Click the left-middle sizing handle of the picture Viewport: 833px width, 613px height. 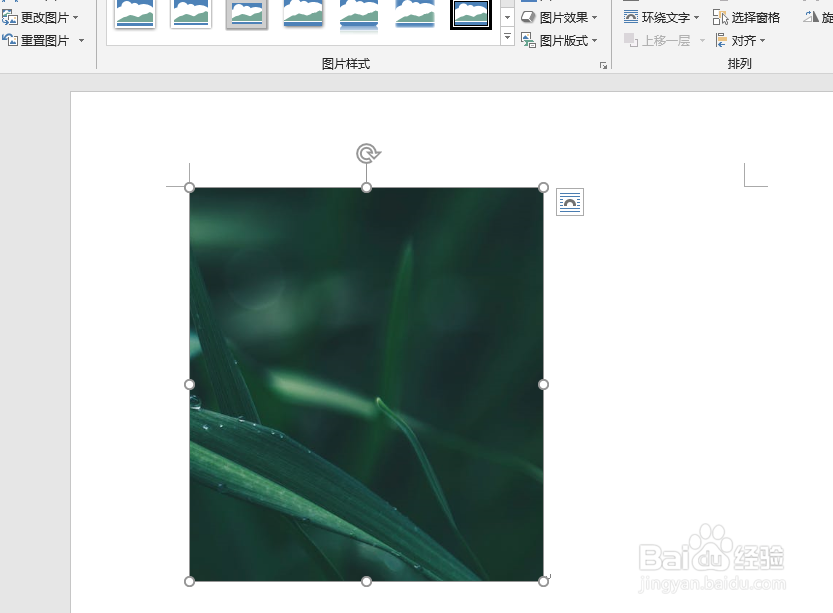coord(190,385)
